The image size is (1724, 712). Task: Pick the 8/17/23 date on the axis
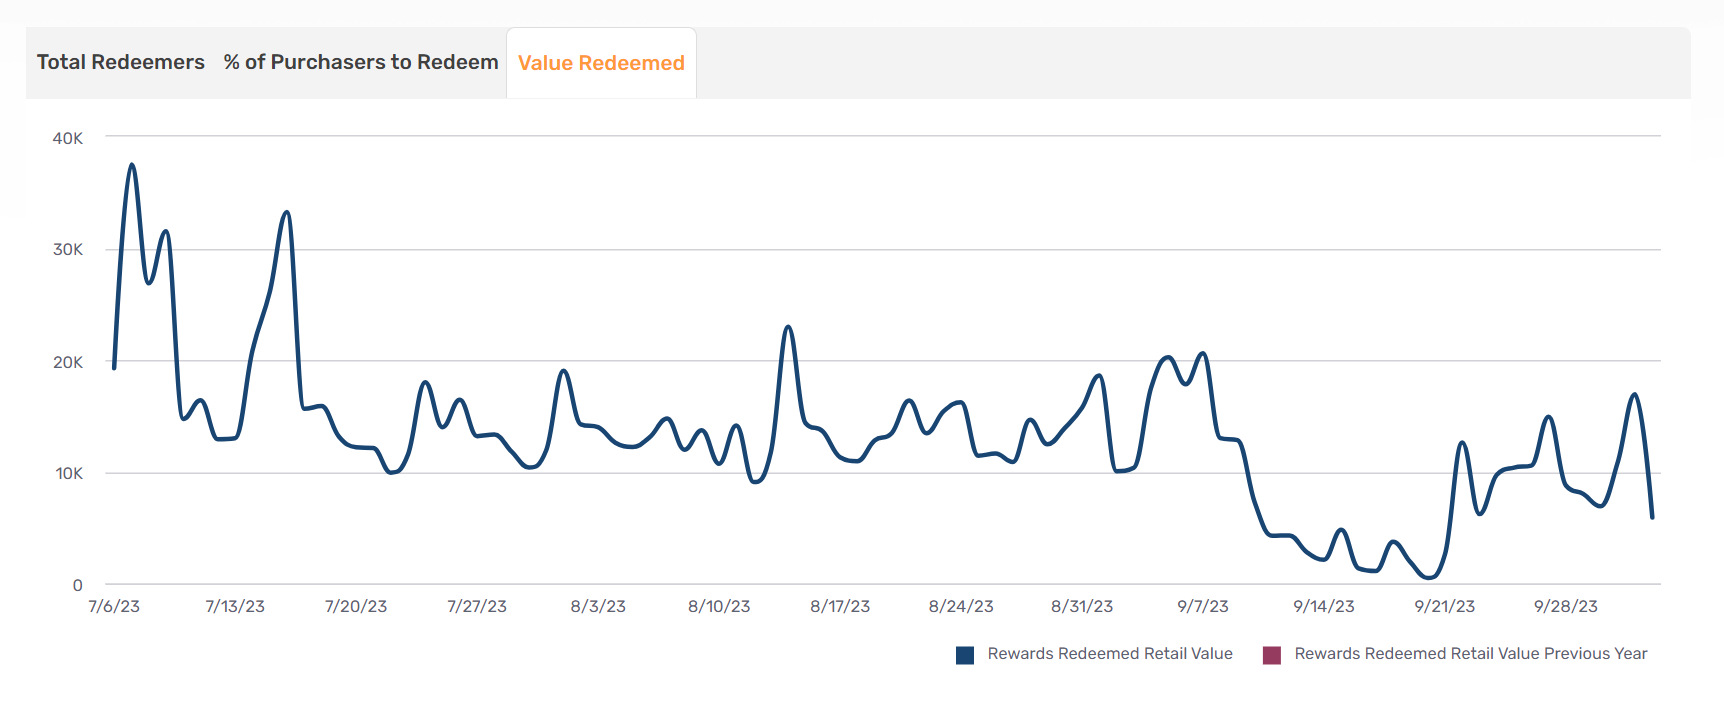pyautogui.click(x=840, y=606)
